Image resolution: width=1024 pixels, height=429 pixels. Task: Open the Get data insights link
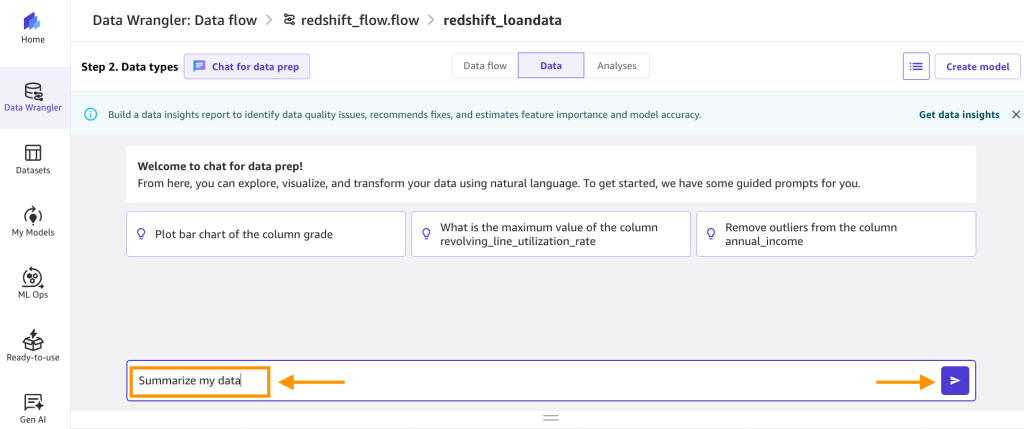tap(959, 114)
